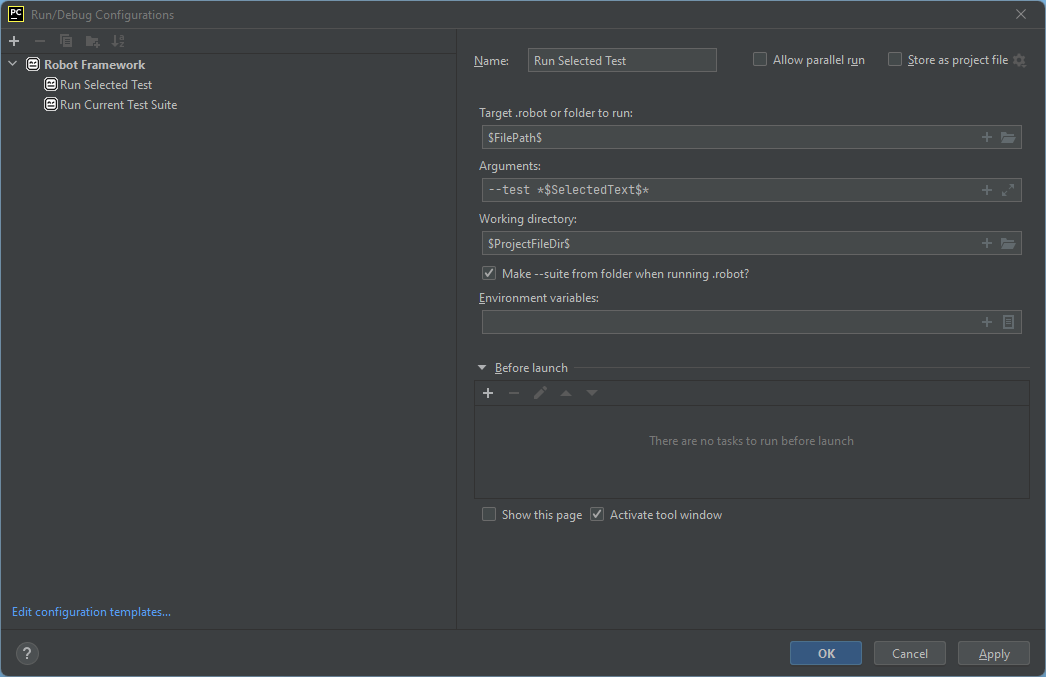Collapse the Before launch section

coord(482,368)
